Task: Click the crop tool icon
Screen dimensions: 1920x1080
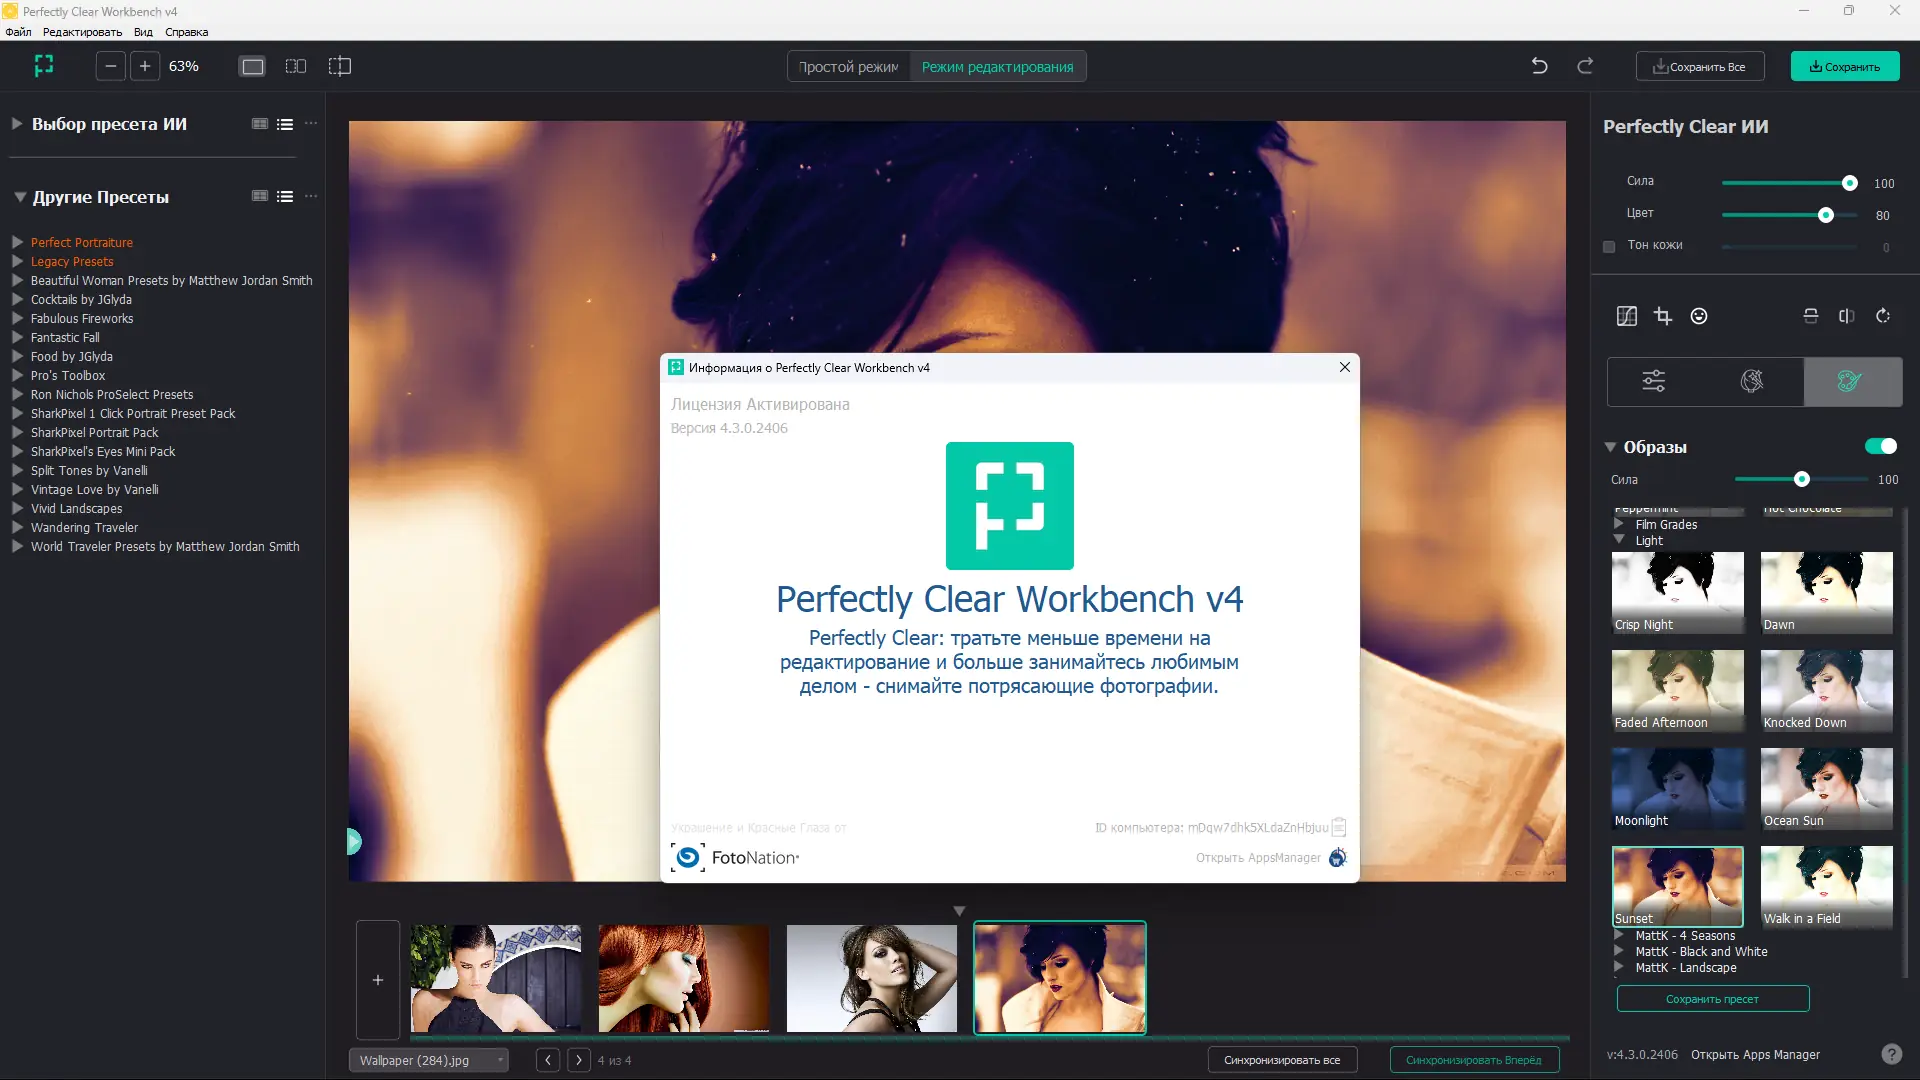Action: pos(1662,316)
